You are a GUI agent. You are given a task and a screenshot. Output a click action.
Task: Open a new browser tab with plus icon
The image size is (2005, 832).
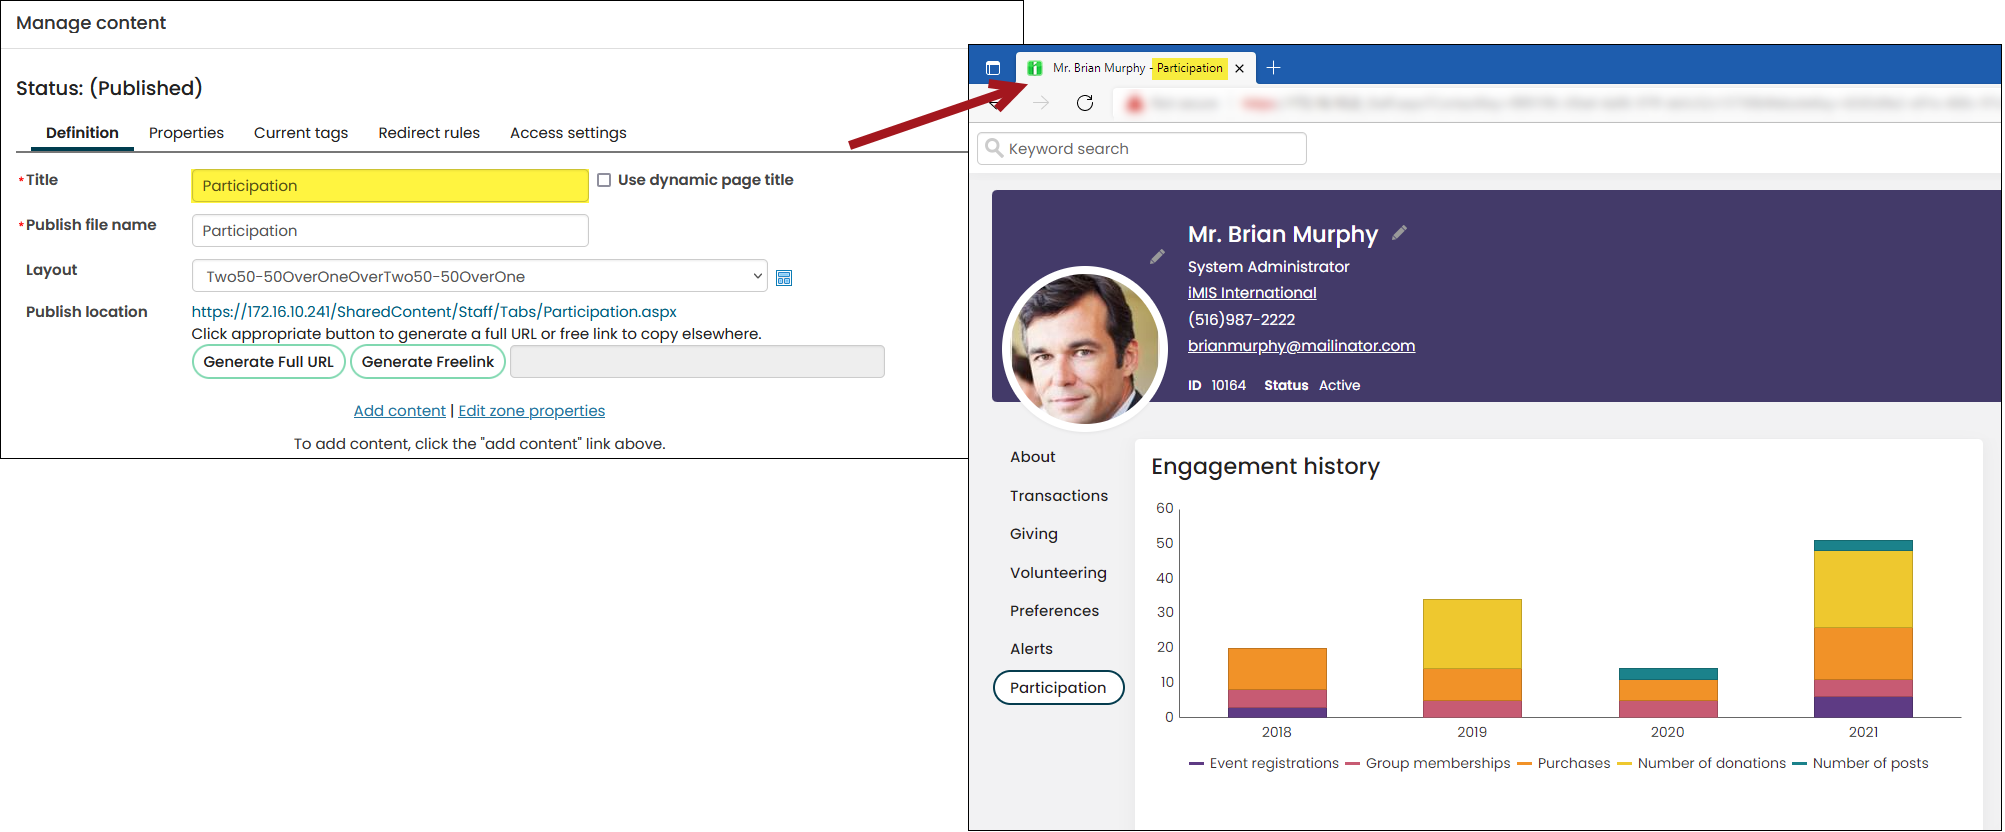pyautogui.click(x=1273, y=68)
